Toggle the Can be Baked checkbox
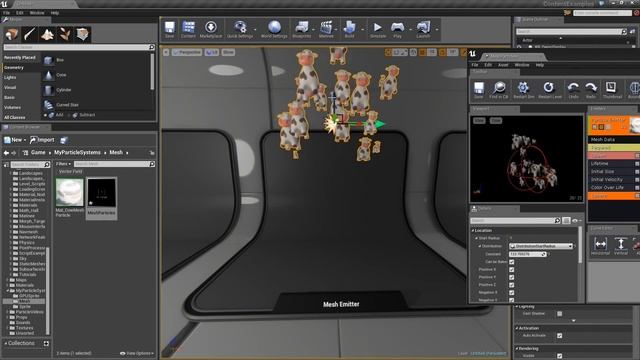 pyautogui.click(x=511, y=262)
